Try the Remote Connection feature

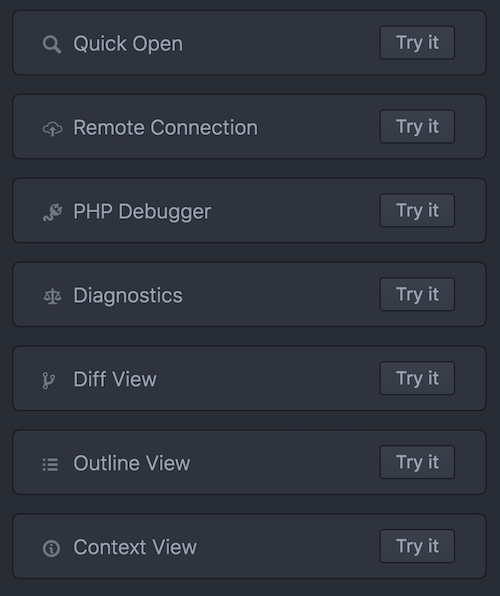tap(417, 127)
